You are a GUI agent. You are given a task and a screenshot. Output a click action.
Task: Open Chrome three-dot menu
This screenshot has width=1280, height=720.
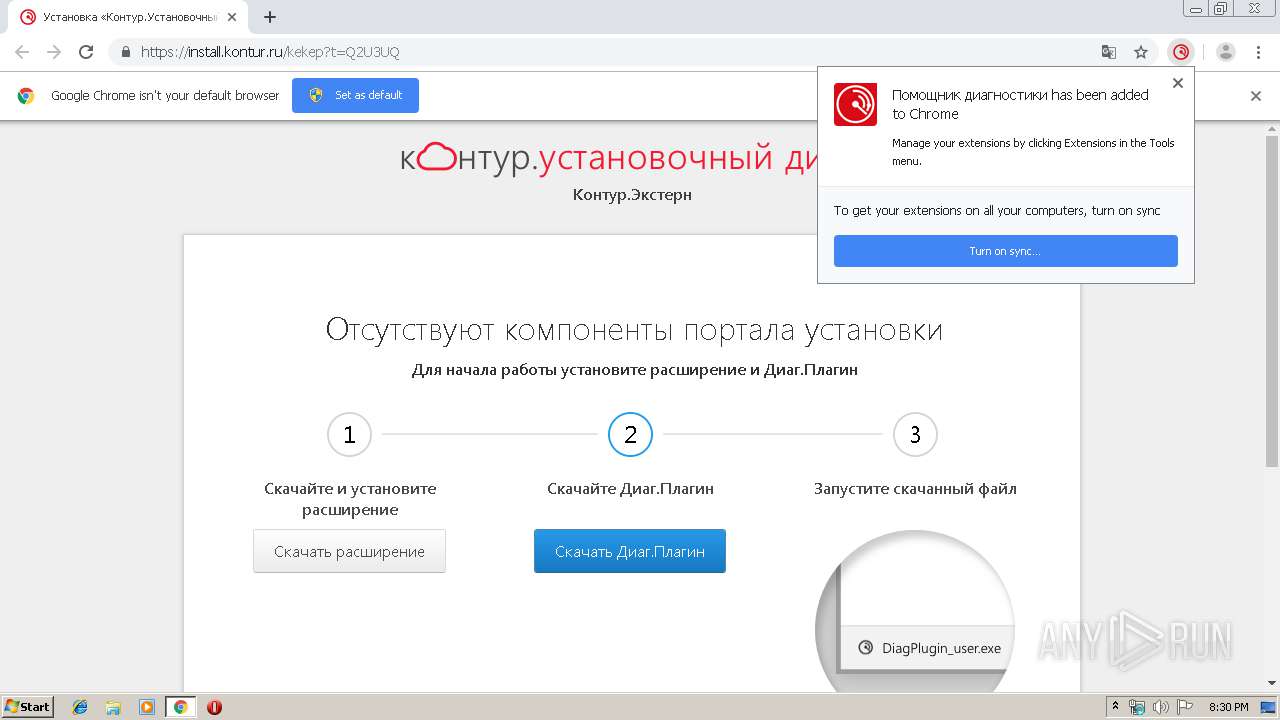click(x=1258, y=52)
